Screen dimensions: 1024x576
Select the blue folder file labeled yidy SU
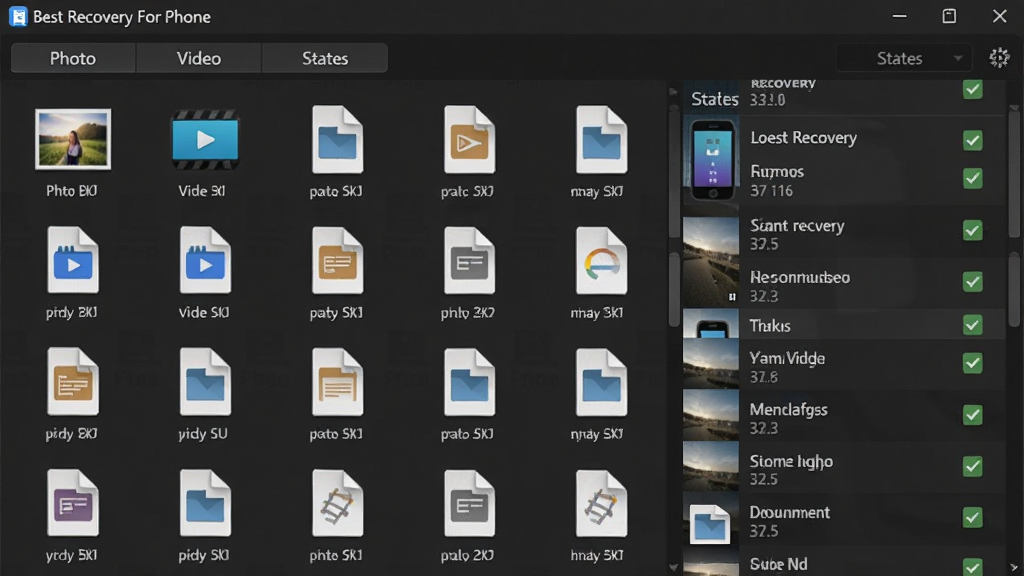click(205, 382)
